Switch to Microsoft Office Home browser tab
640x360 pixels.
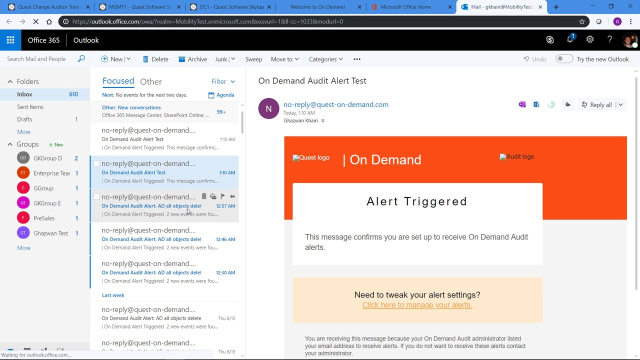click(411, 7)
